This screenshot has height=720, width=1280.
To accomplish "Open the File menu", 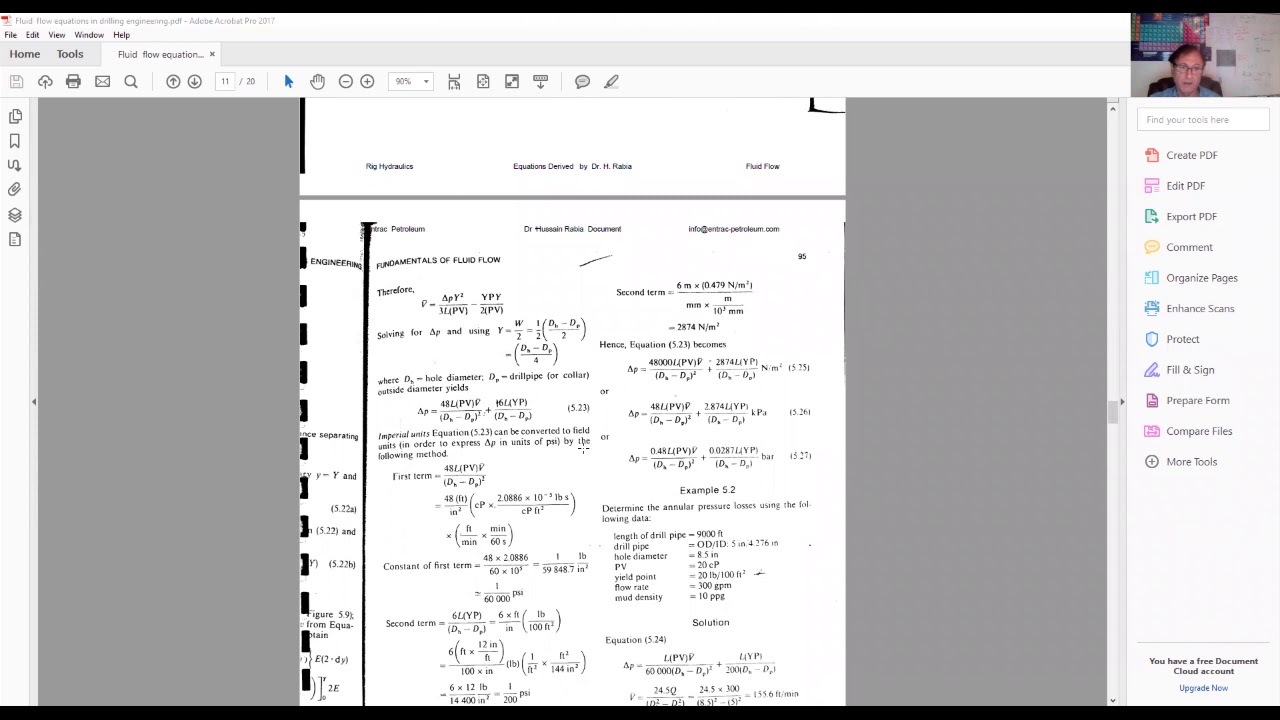I will (x=10, y=35).
